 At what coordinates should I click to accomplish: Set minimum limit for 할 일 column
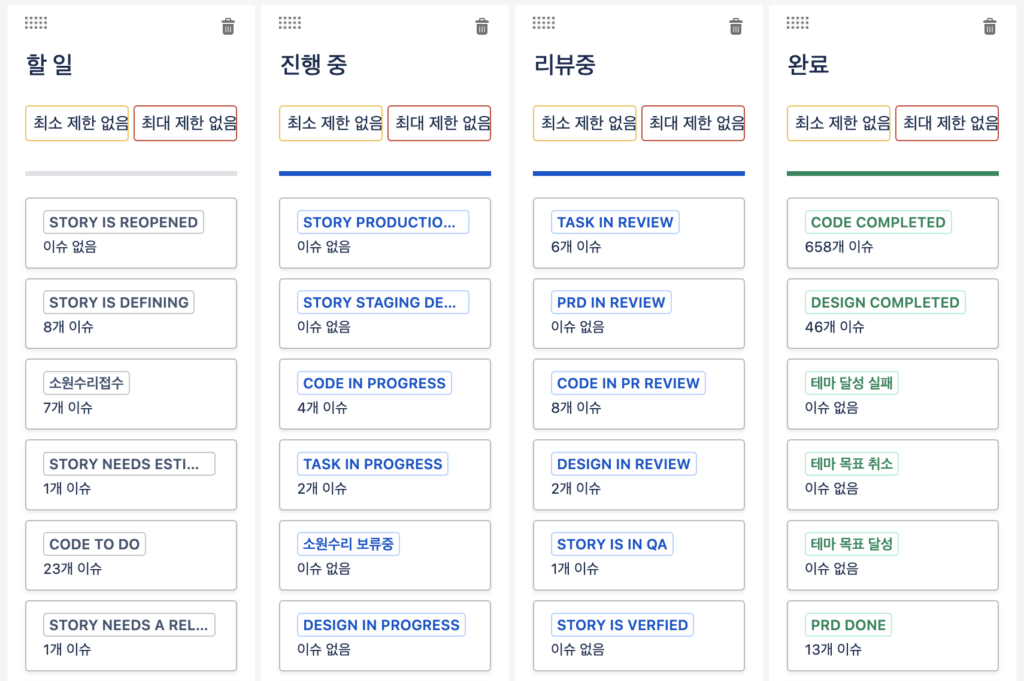77,124
